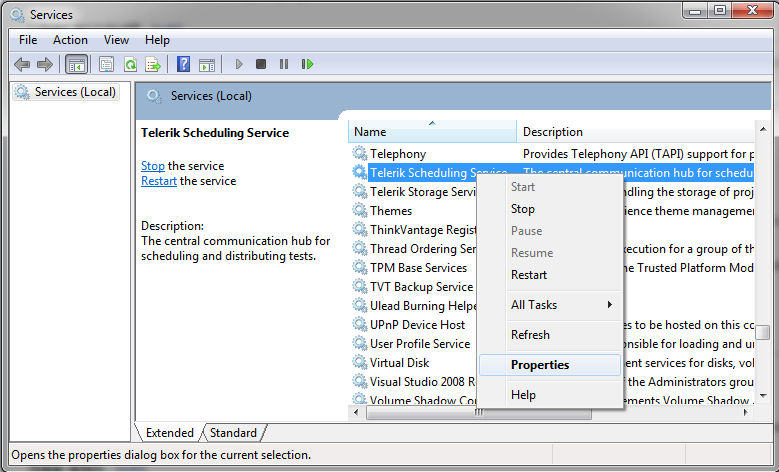Open the Action menu
Viewport: 779px width, 472px height.
70,40
